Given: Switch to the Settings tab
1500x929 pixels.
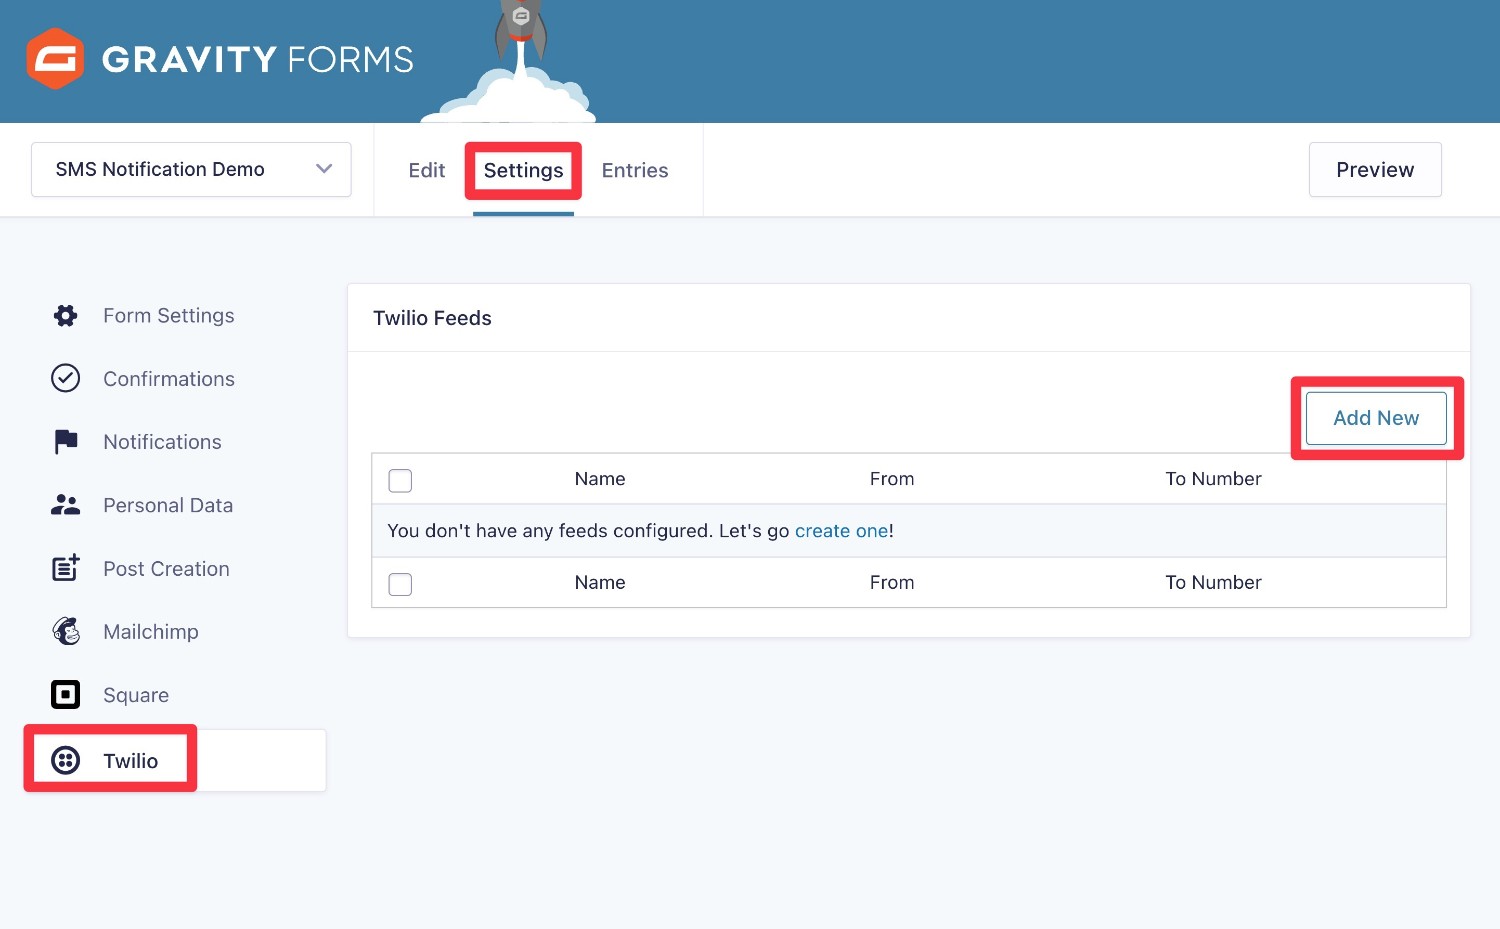Looking at the screenshot, I should [523, 170].
